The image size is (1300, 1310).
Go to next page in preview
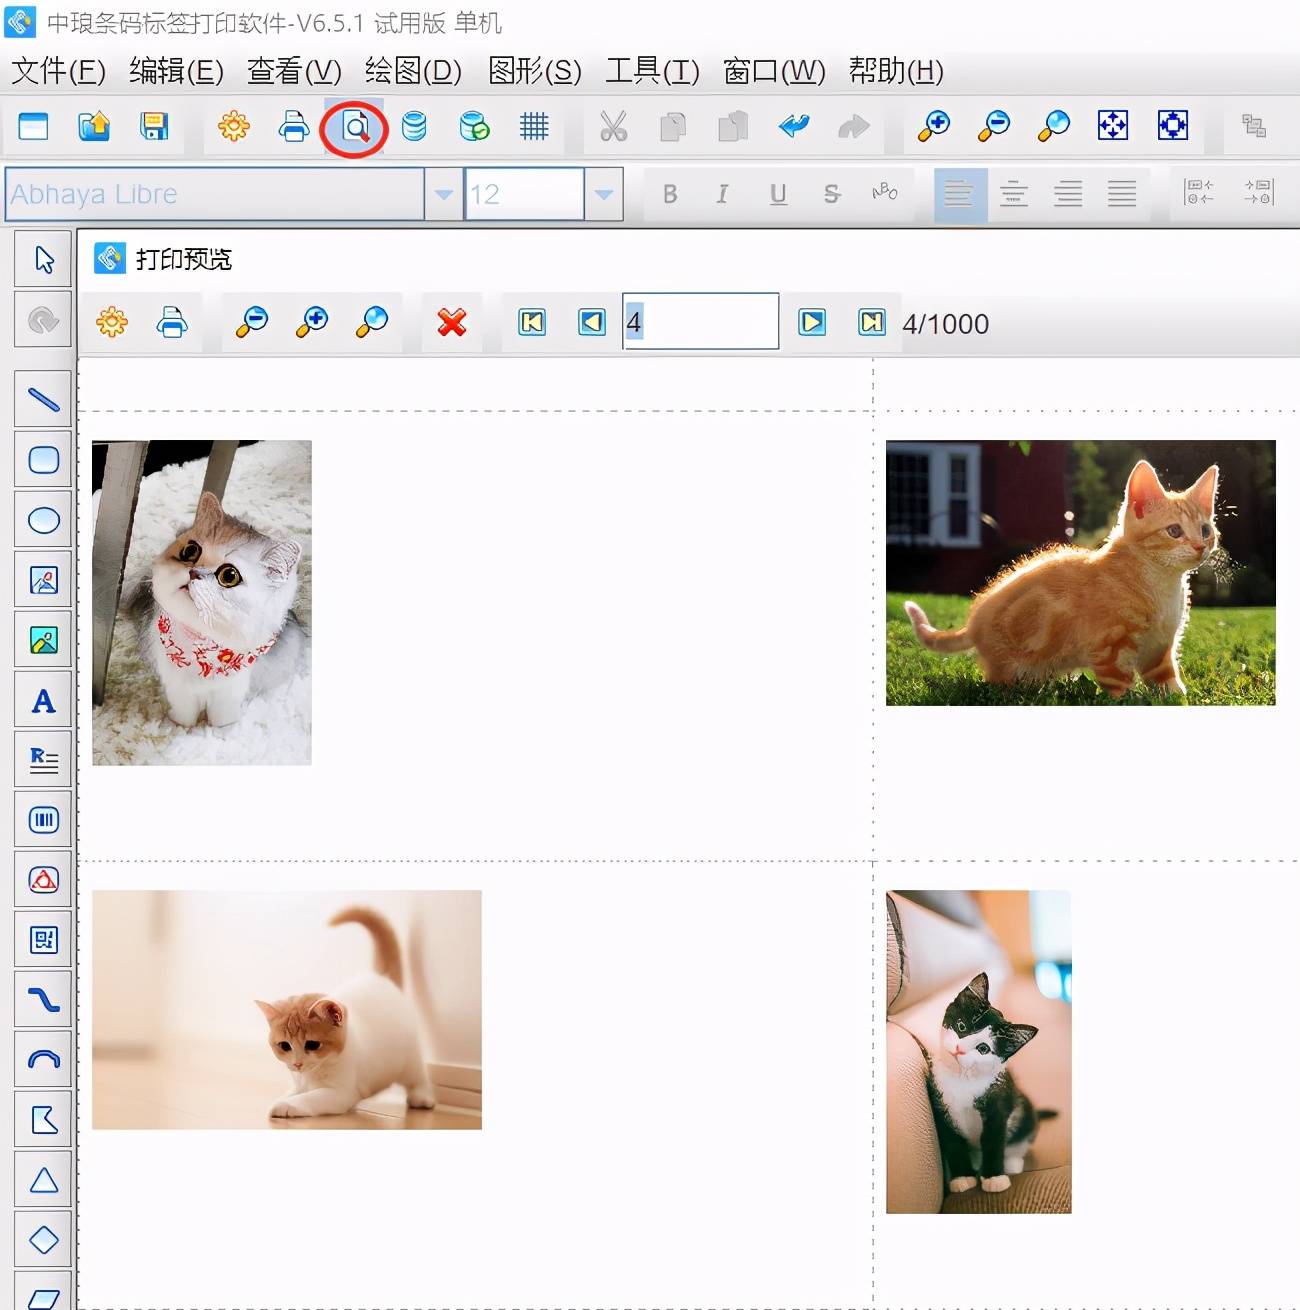coord(812,322)
